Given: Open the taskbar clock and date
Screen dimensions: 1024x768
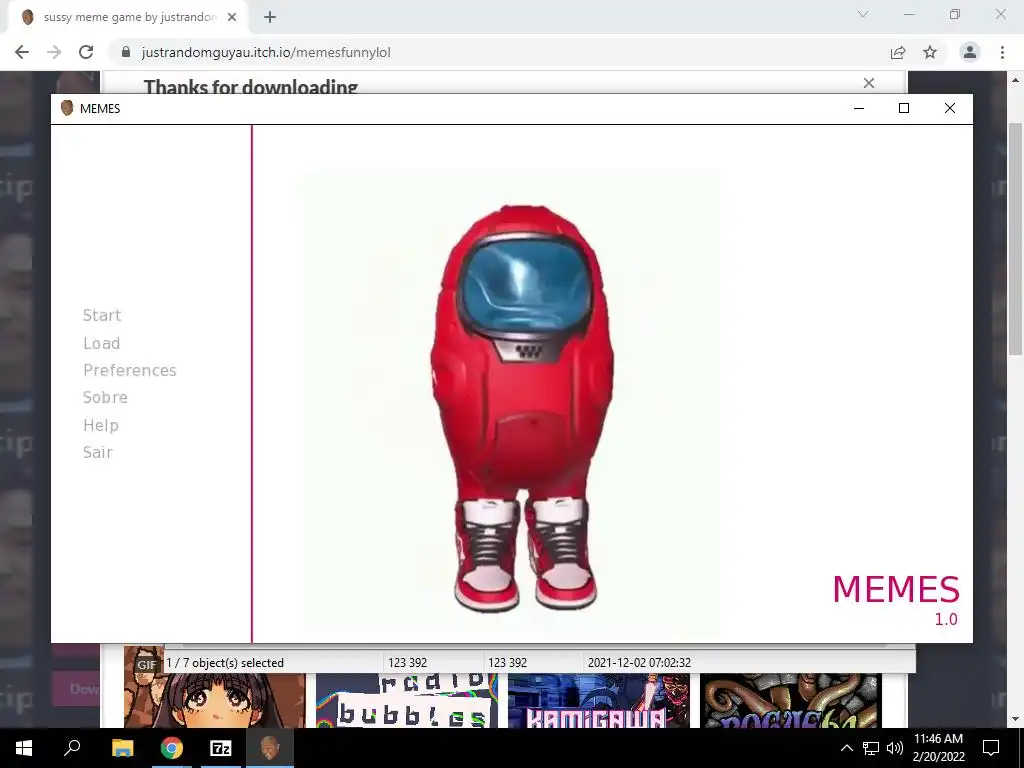Looking at the screenshot, I should coord(938,748).
